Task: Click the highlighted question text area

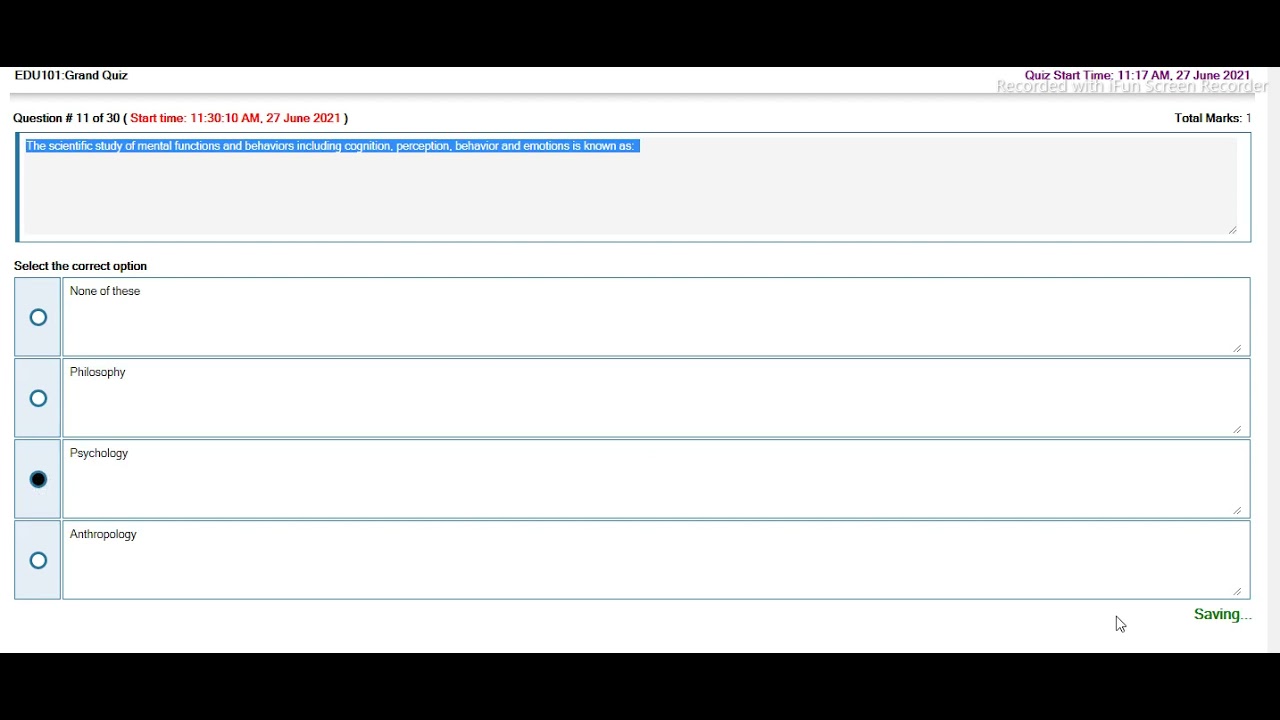Action: tap(632, 187)
